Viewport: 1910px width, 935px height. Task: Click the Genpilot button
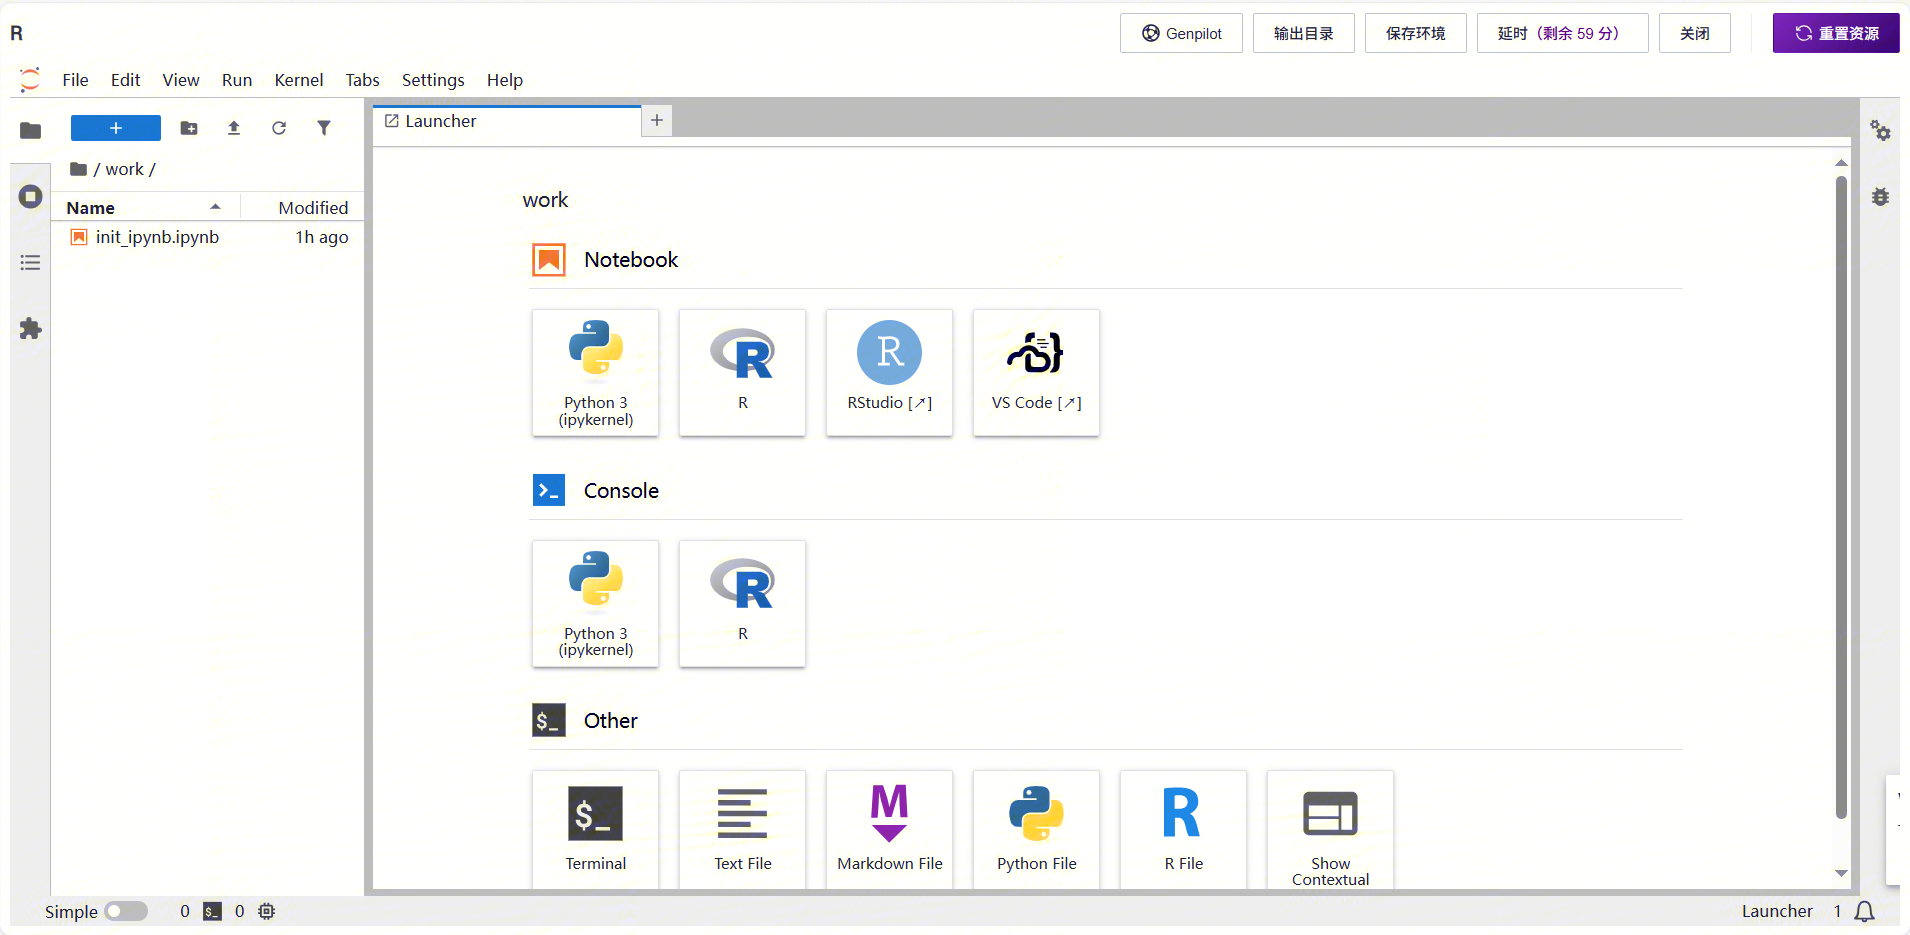pyautogui.click(x=1182, y=33)
